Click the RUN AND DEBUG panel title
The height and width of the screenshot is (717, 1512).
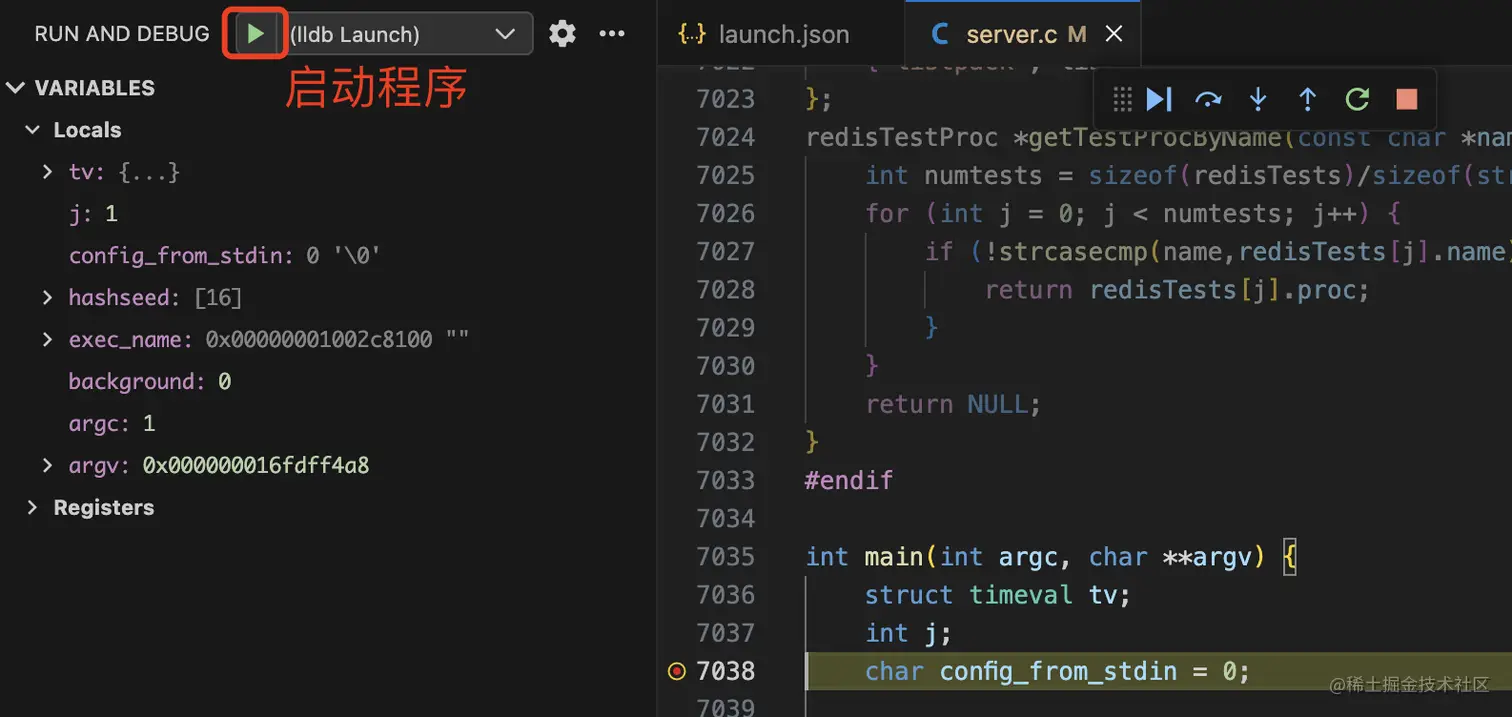pyautogui.click(x=122, y=34)
